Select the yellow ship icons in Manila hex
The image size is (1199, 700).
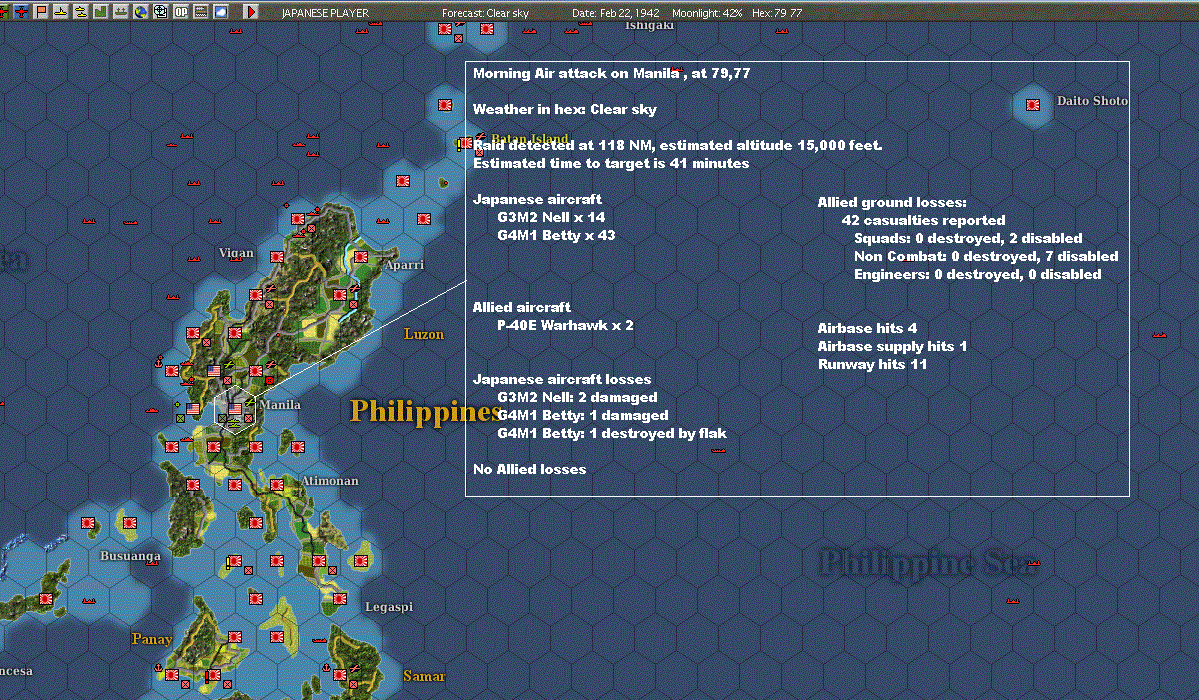(234, 422)
